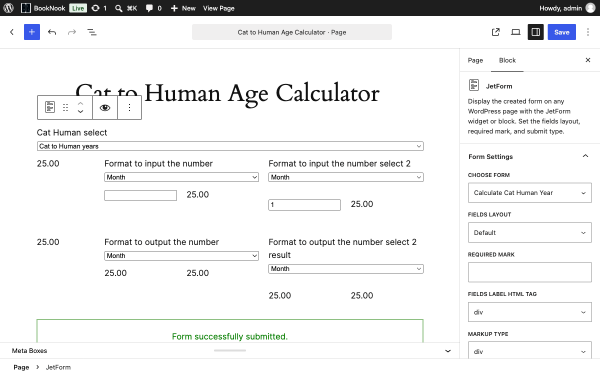The width and height of the screenshot is (600, 375).
Task: Open the New content menu
Action: (x=183, y=8)
